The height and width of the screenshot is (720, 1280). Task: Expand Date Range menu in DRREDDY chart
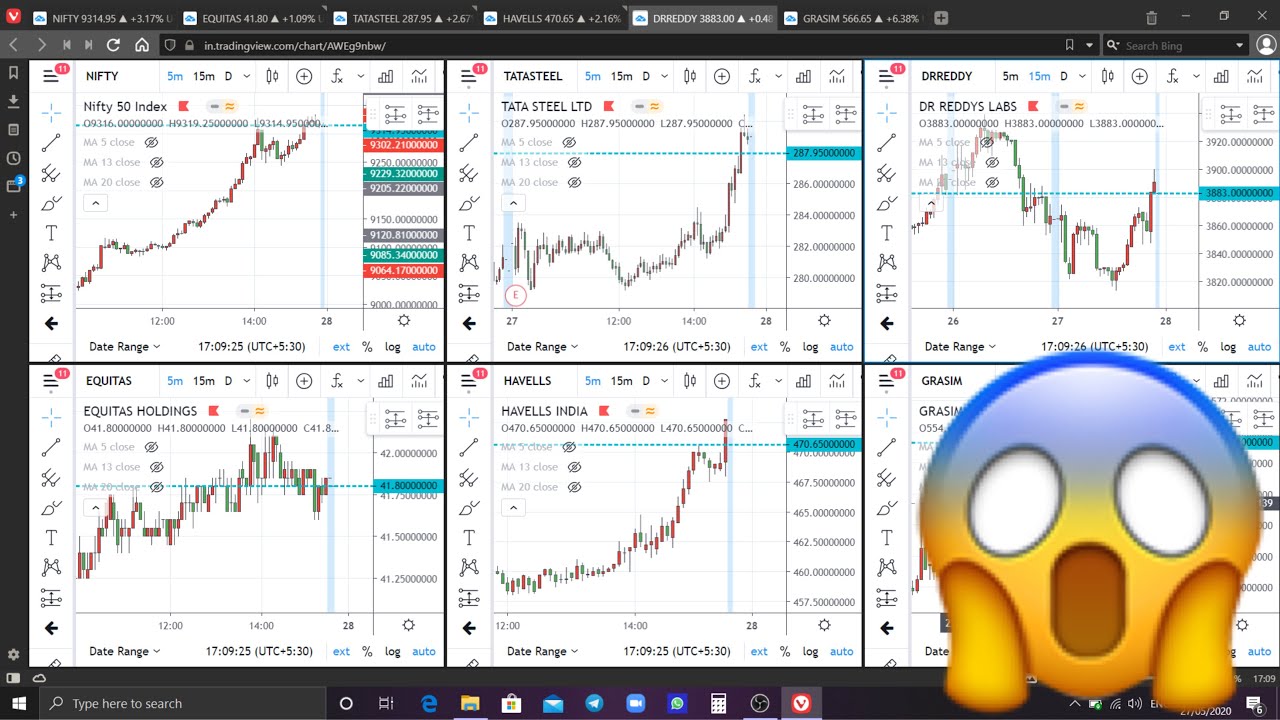[x=961, y=347]
